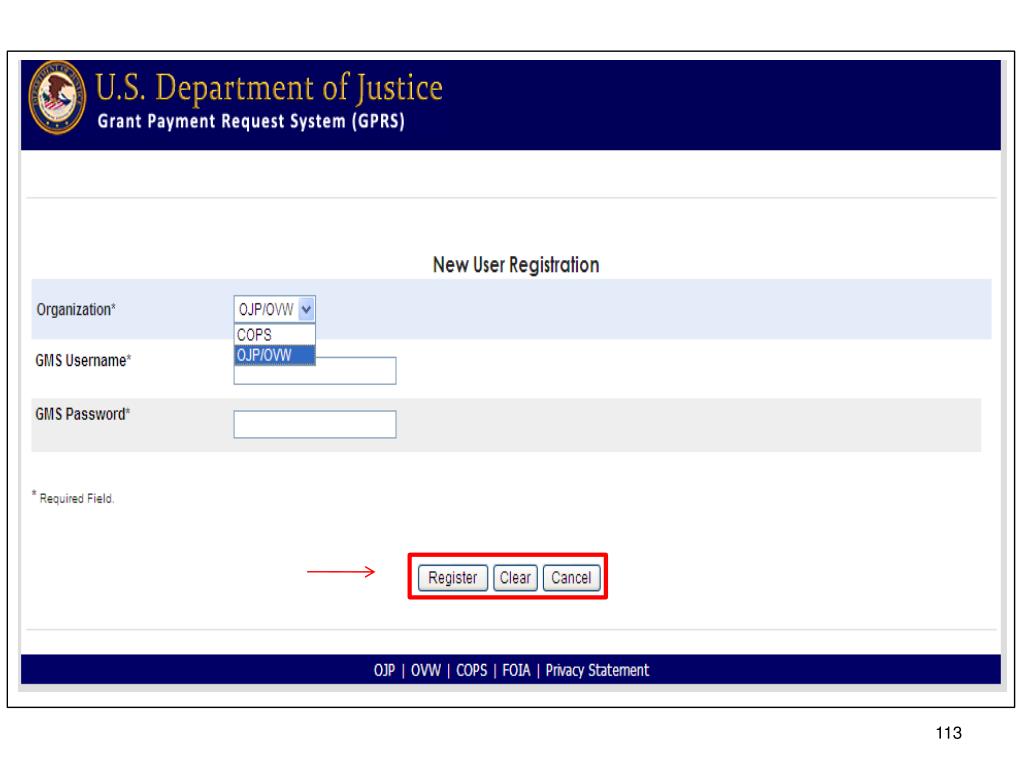
Task: View the Privacy Statement link
Action: [597, 670]
